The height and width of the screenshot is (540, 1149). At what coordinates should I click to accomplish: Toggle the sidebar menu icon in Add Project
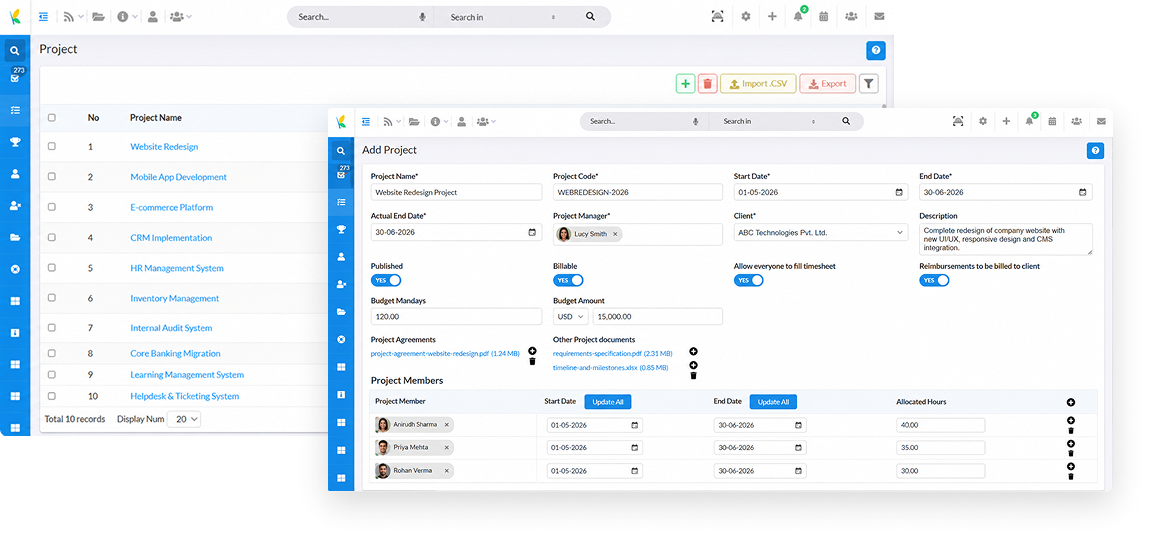point(366,121)
